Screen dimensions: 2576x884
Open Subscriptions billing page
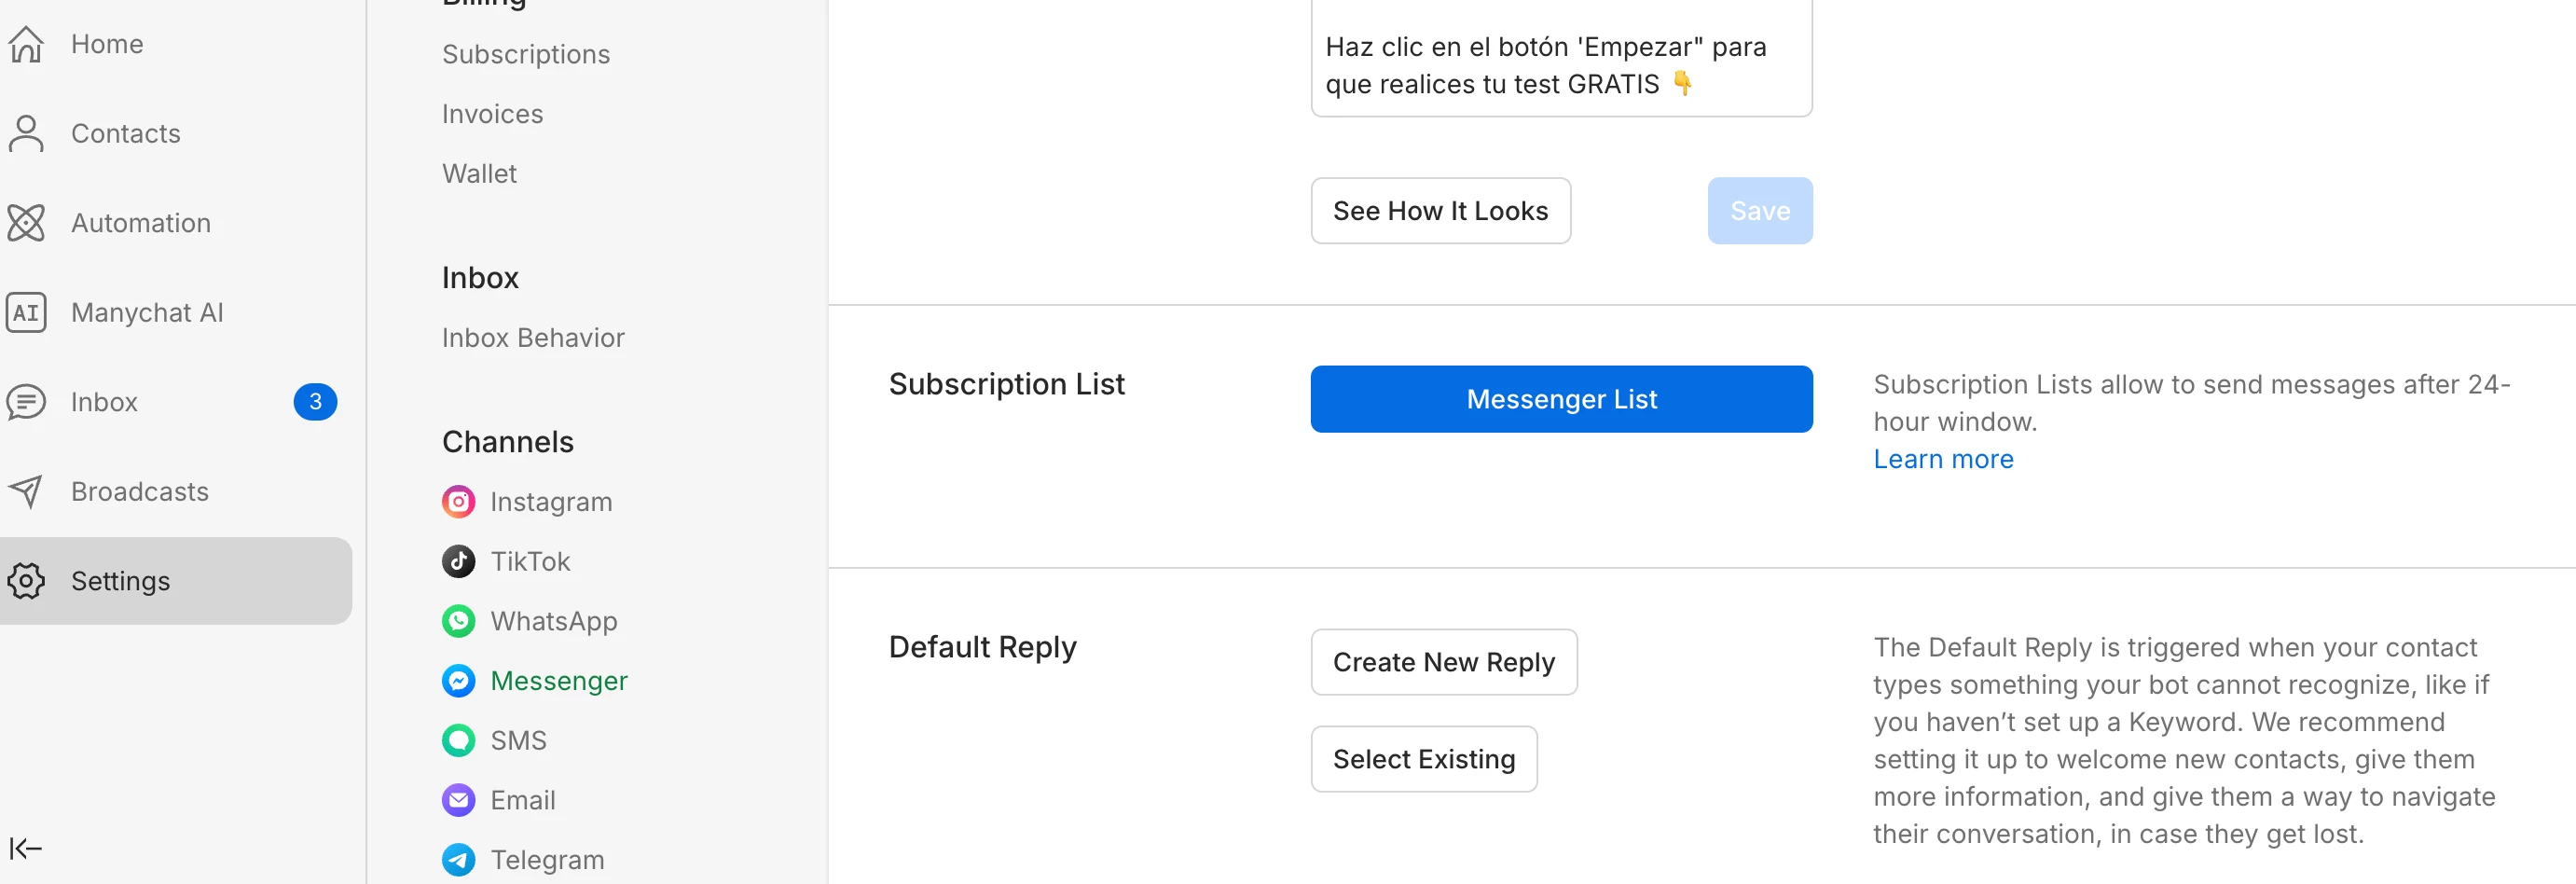525,54
